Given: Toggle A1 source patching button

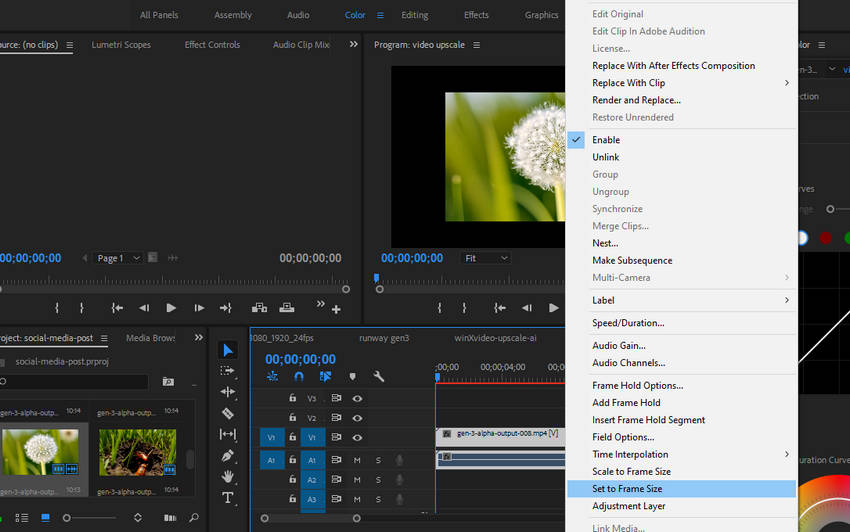Looking at the screenshot, I should 272,460.
